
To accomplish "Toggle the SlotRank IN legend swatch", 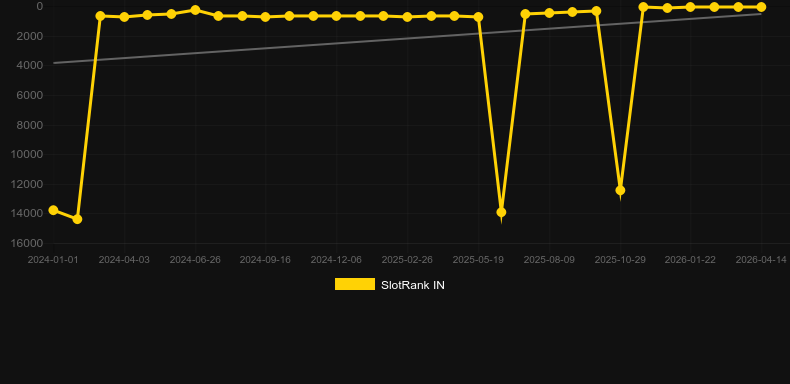I will [x=355, y=284].
